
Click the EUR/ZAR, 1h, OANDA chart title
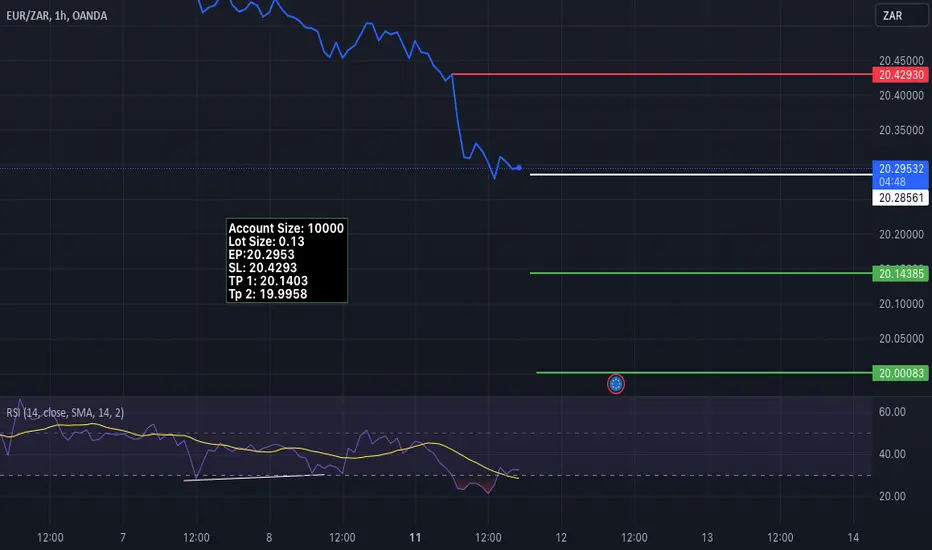57,16
